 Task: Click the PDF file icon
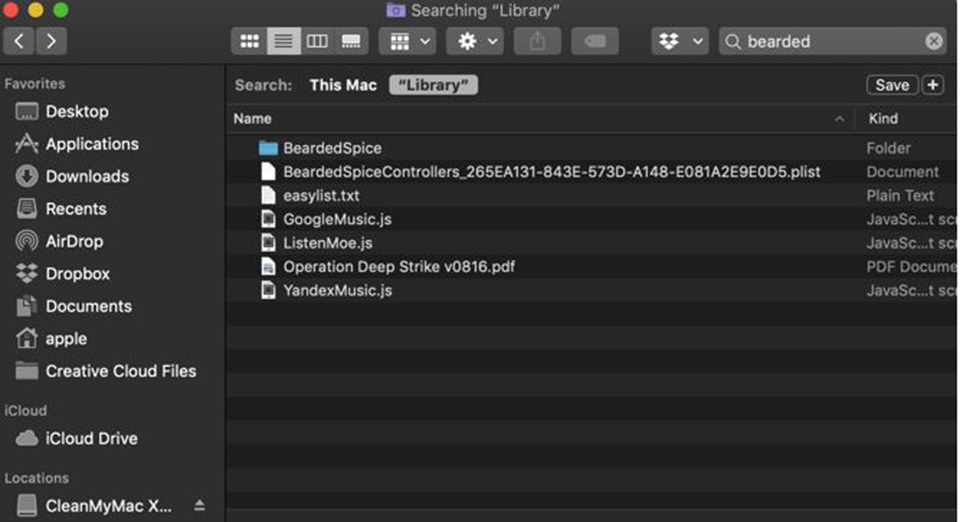(x=268, y=266)
